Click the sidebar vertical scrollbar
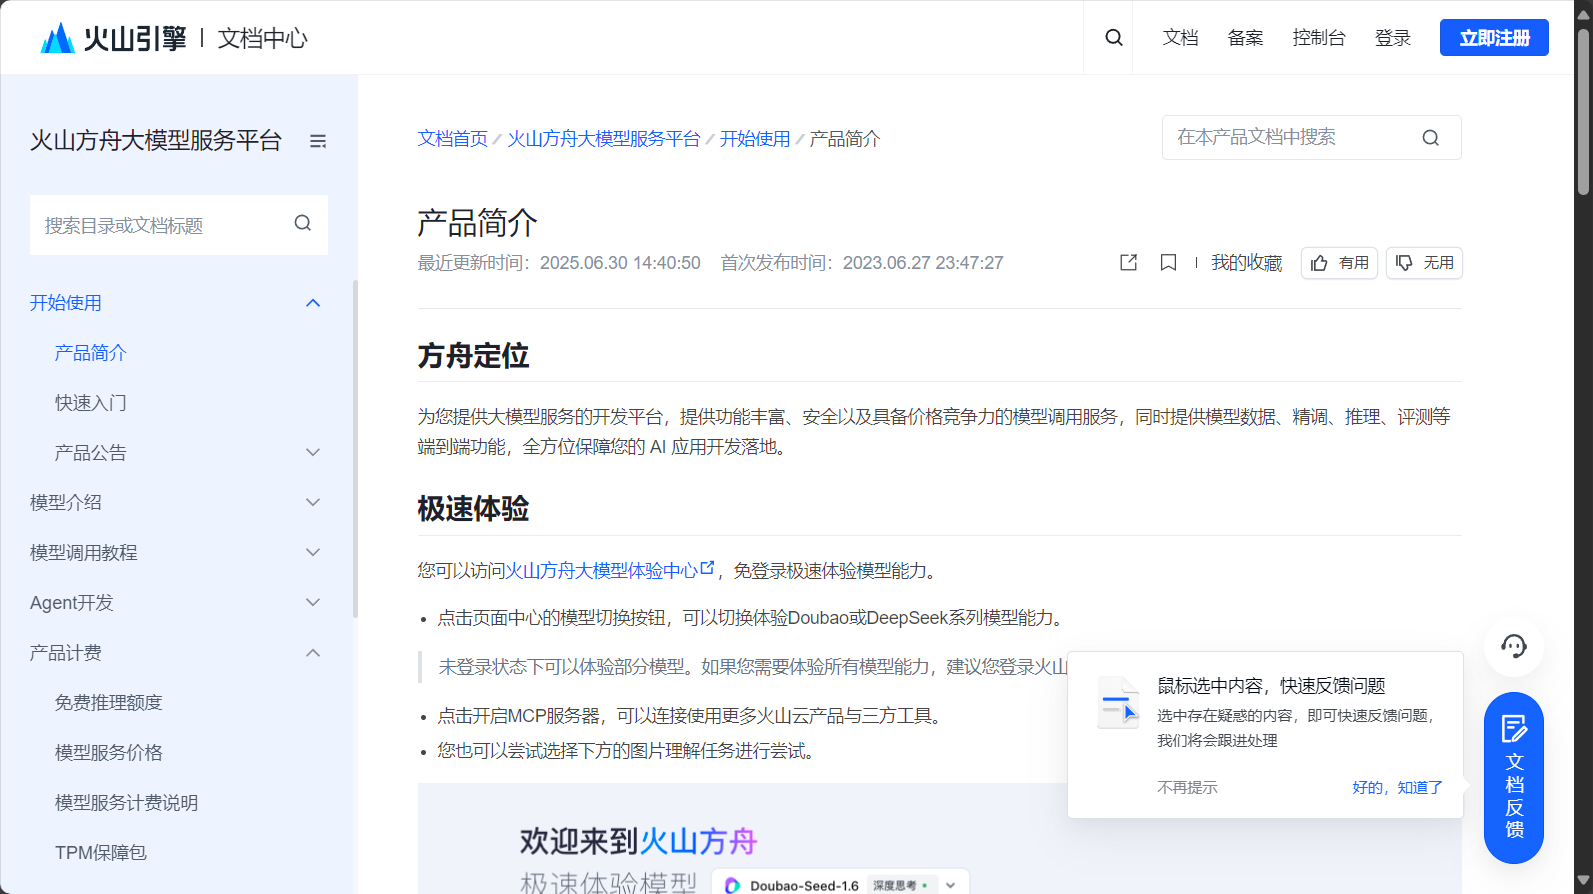The image size is (1593, 894). pos(355,448)
